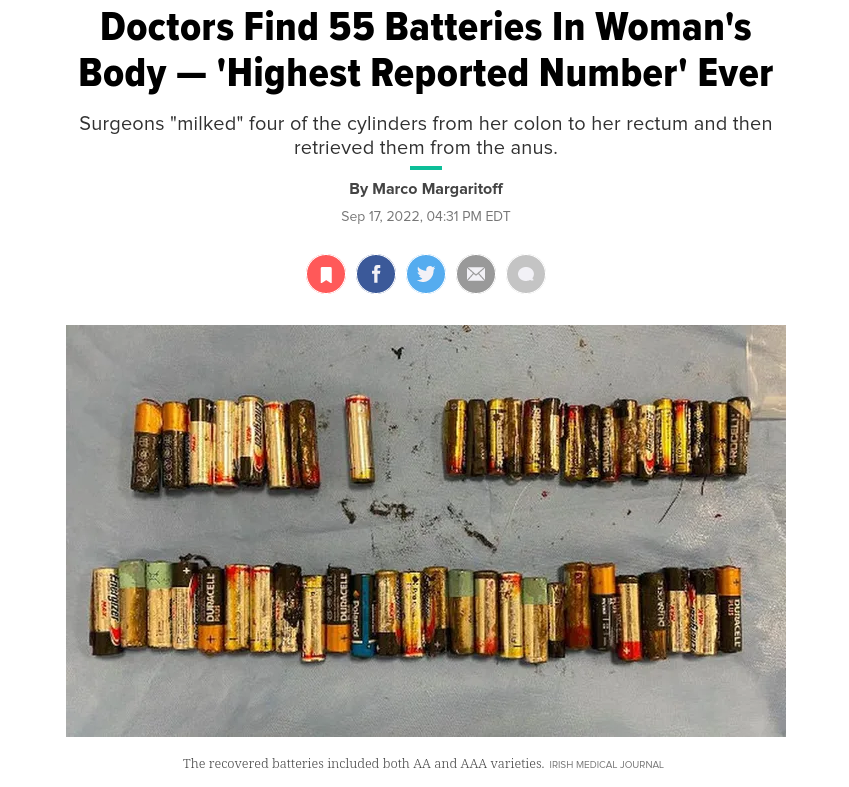Click the green divider line under subheadline
The width and height of the screenshot is (849, 787).
426,168
